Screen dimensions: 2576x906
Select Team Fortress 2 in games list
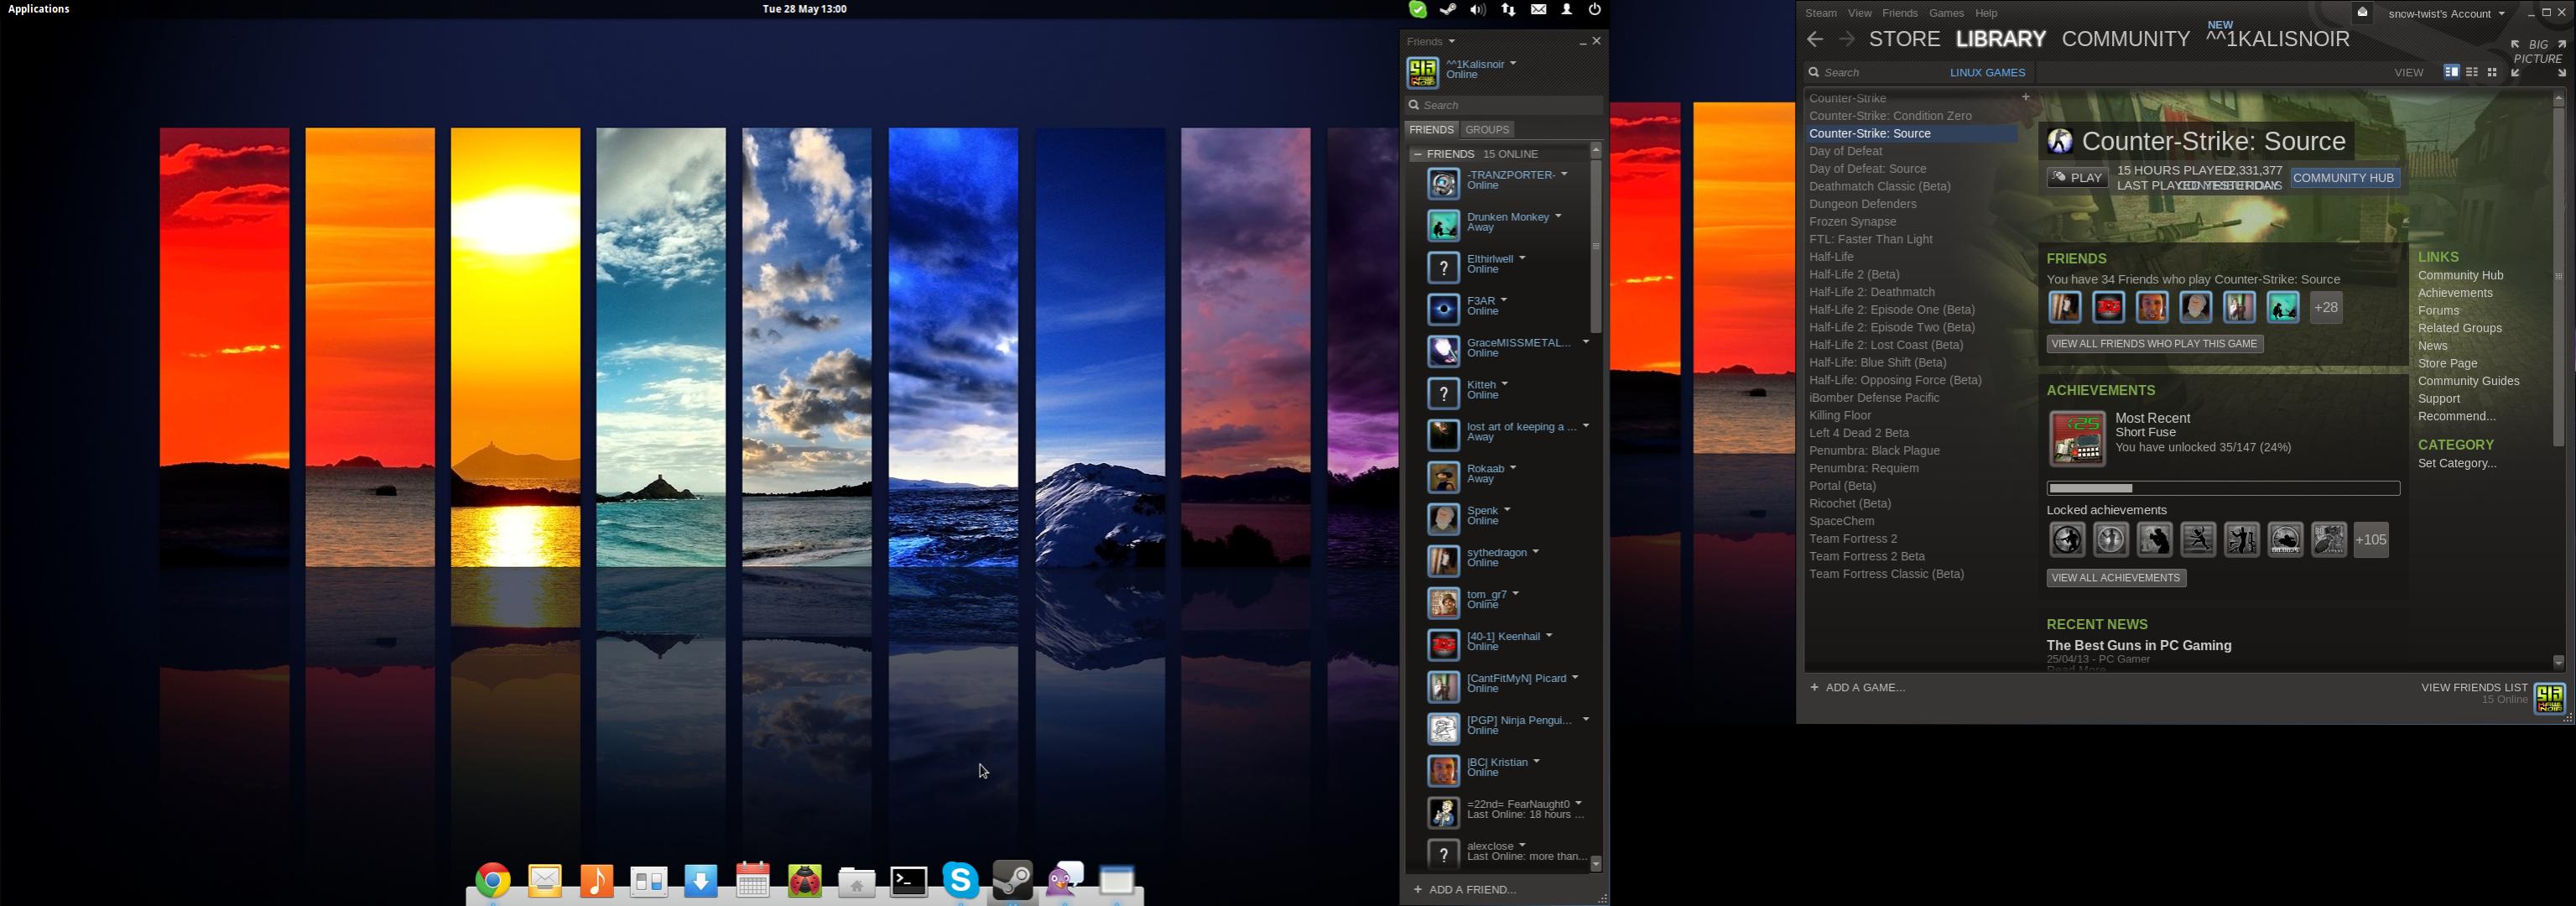coord(1852,539)
